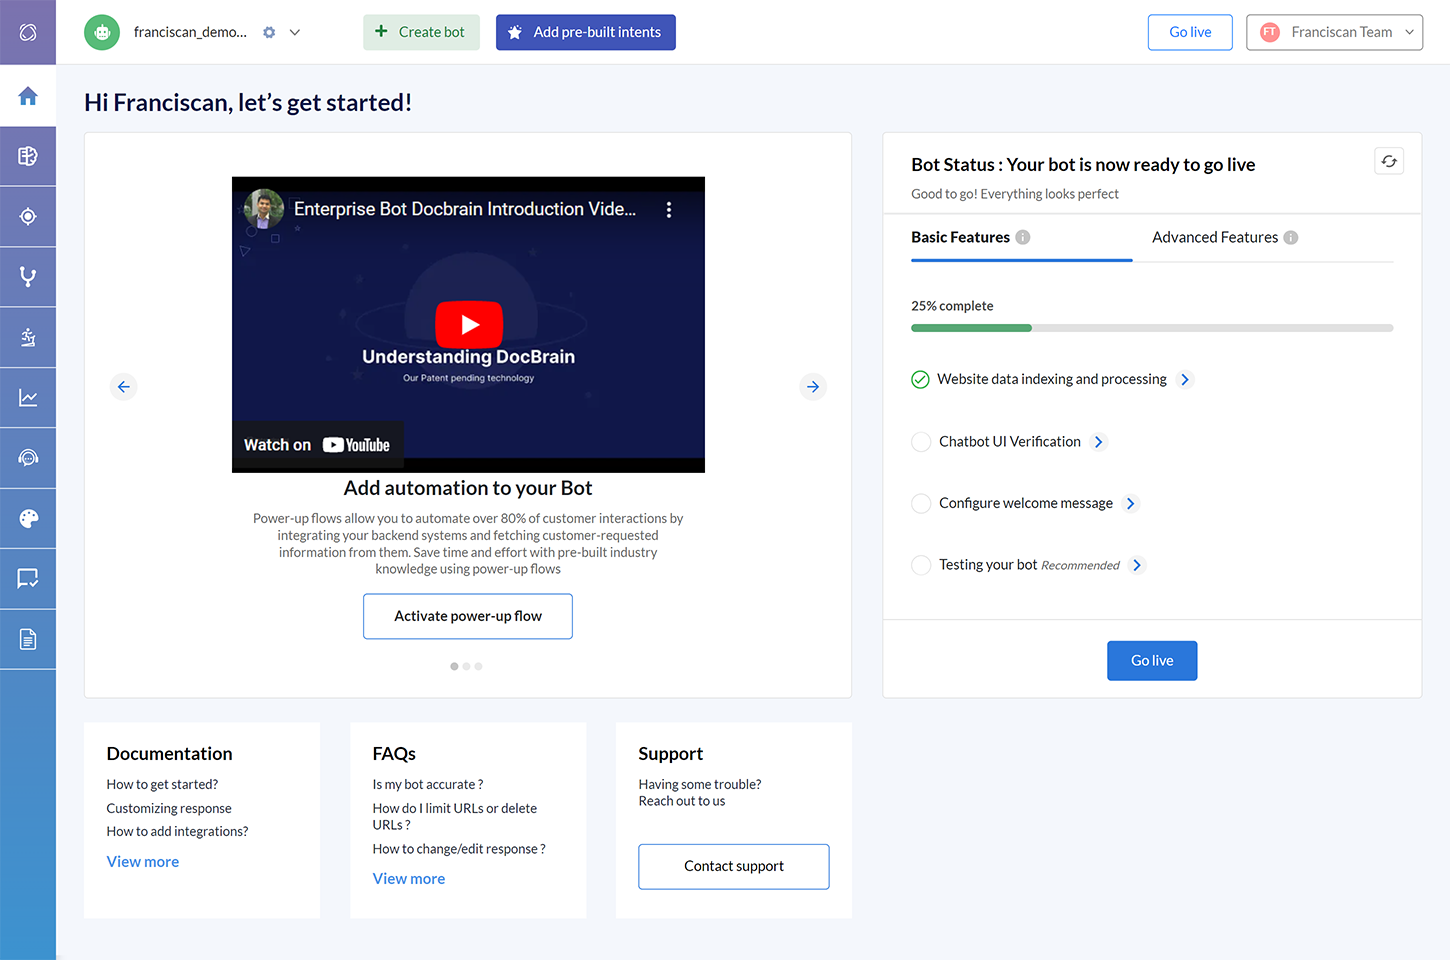
Task: Click the 25% complete progress bar
Action: click(x=1152, y=328)
